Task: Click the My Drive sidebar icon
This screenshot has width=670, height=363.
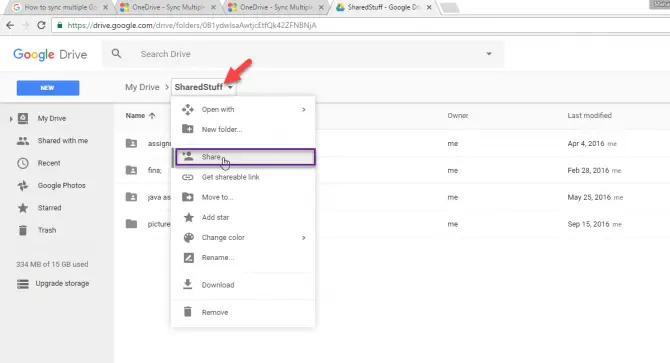Action: coord(23,118)
